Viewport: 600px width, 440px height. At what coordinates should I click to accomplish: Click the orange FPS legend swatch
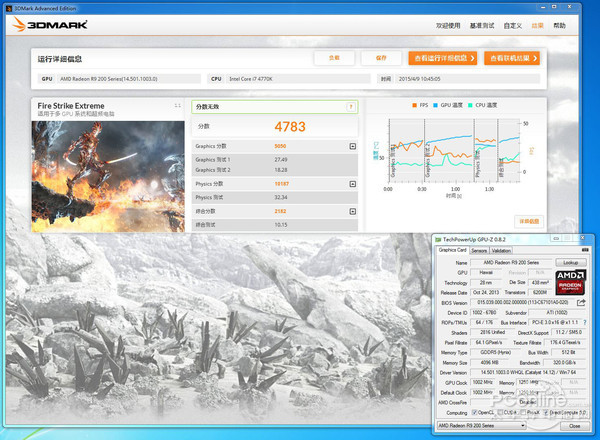tap(414, 105)
